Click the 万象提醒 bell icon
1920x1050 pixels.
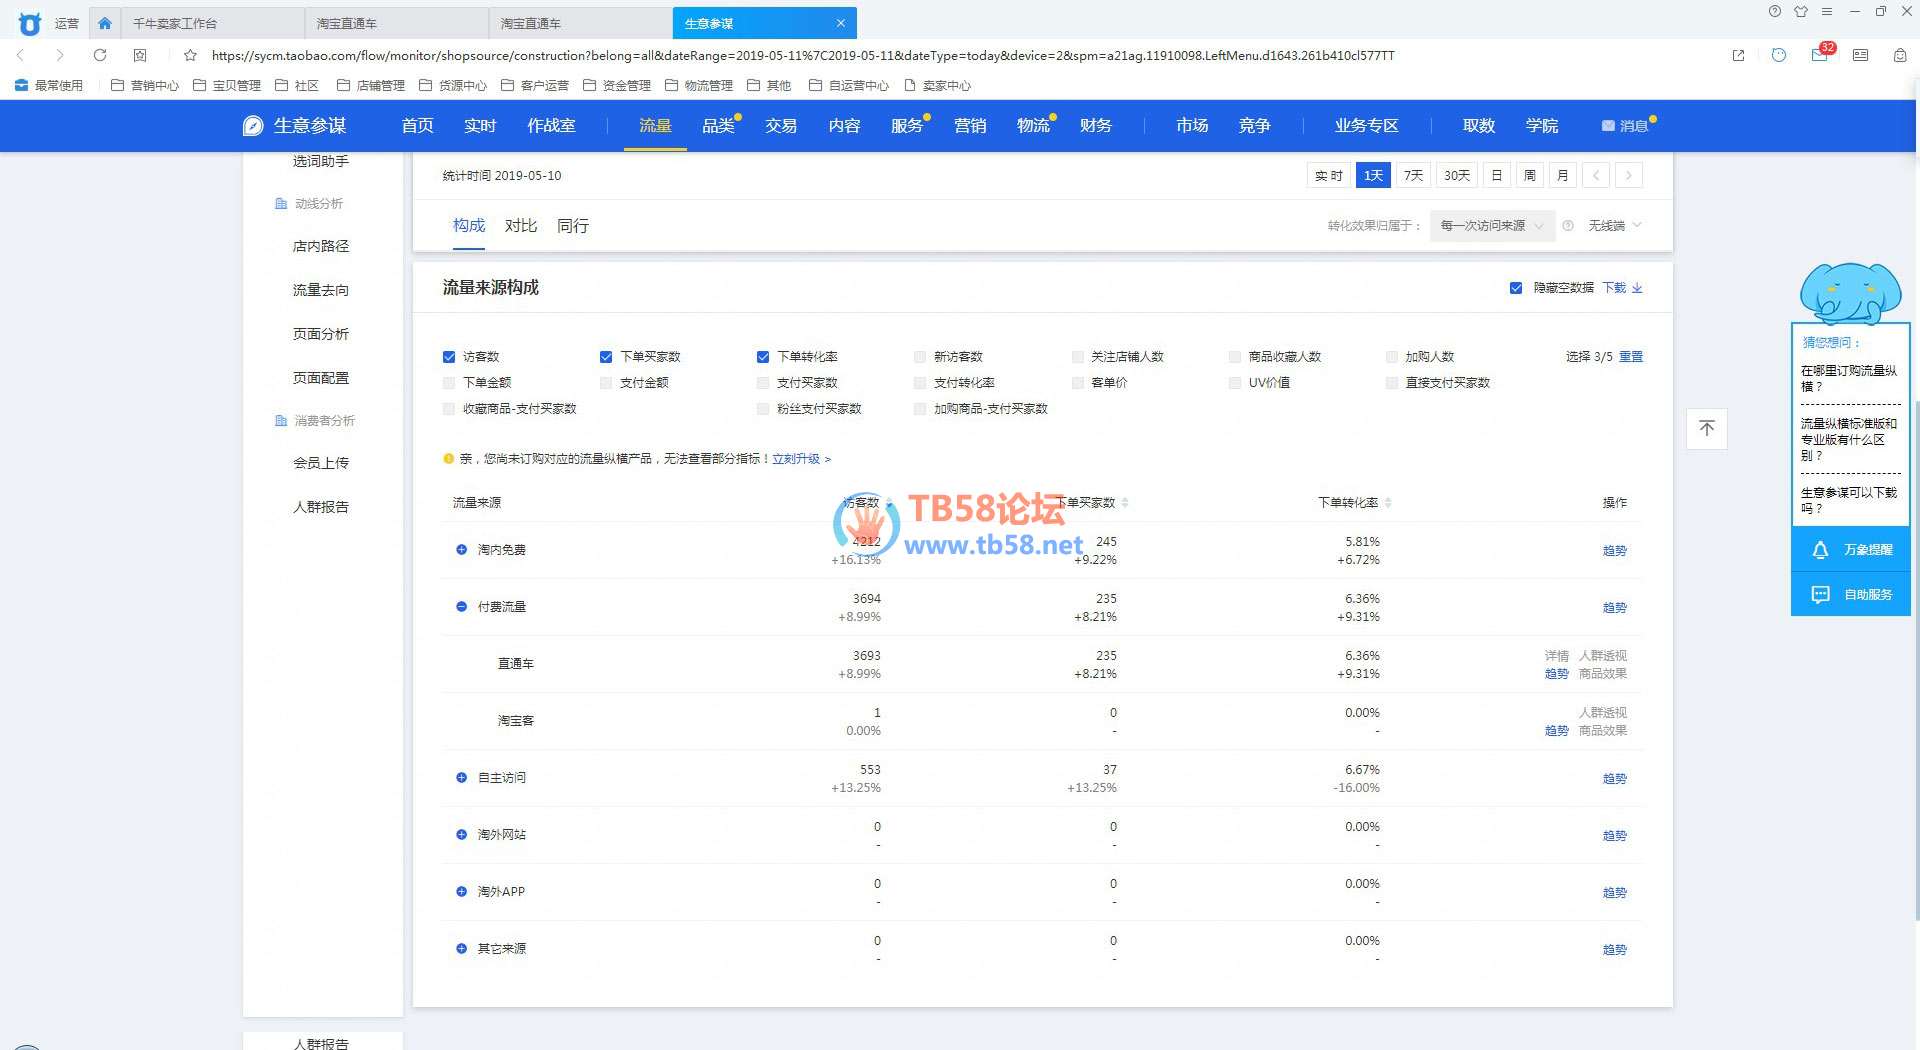[1820, 550]
